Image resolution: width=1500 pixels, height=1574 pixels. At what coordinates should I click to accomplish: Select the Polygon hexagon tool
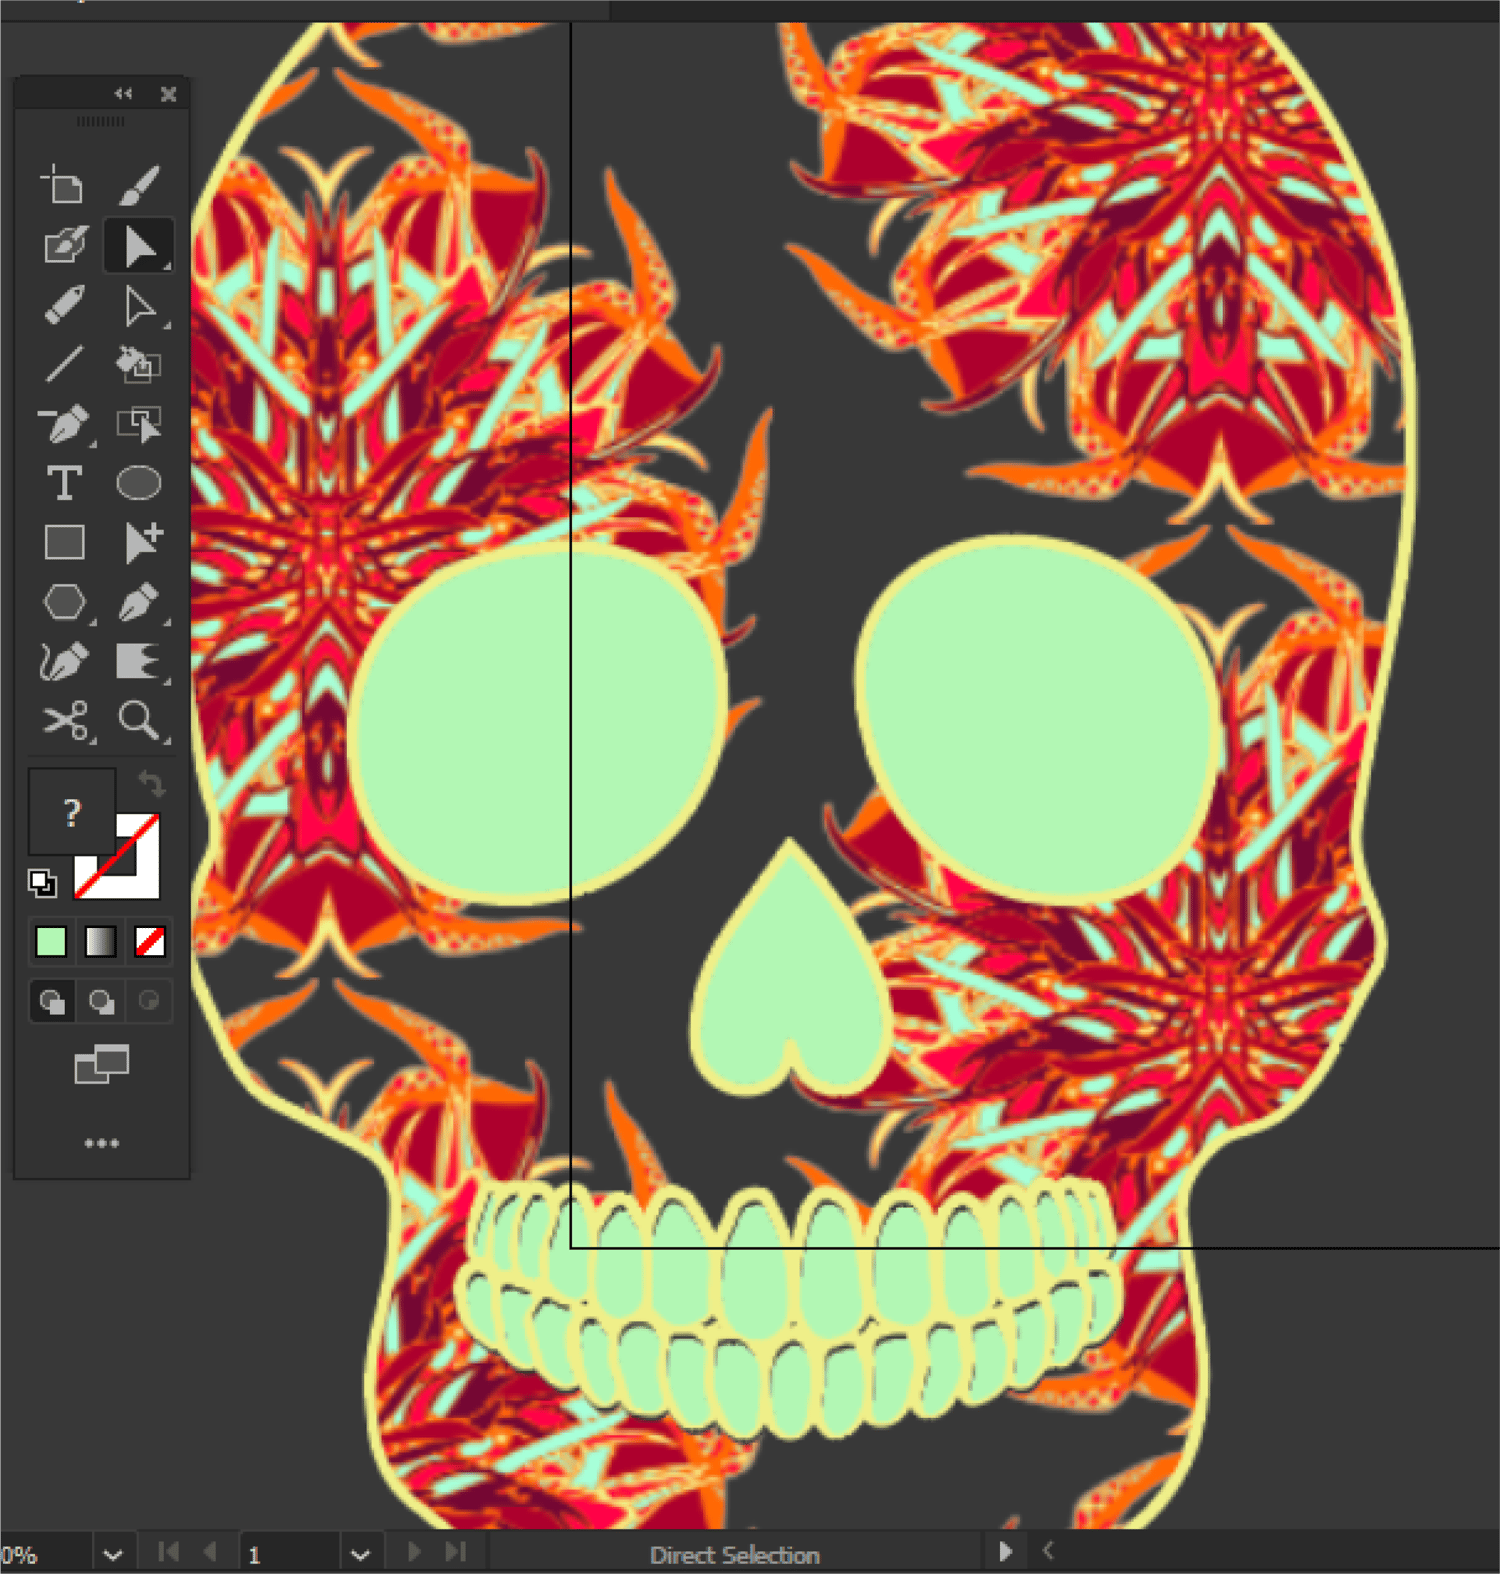tap(66, 602)
